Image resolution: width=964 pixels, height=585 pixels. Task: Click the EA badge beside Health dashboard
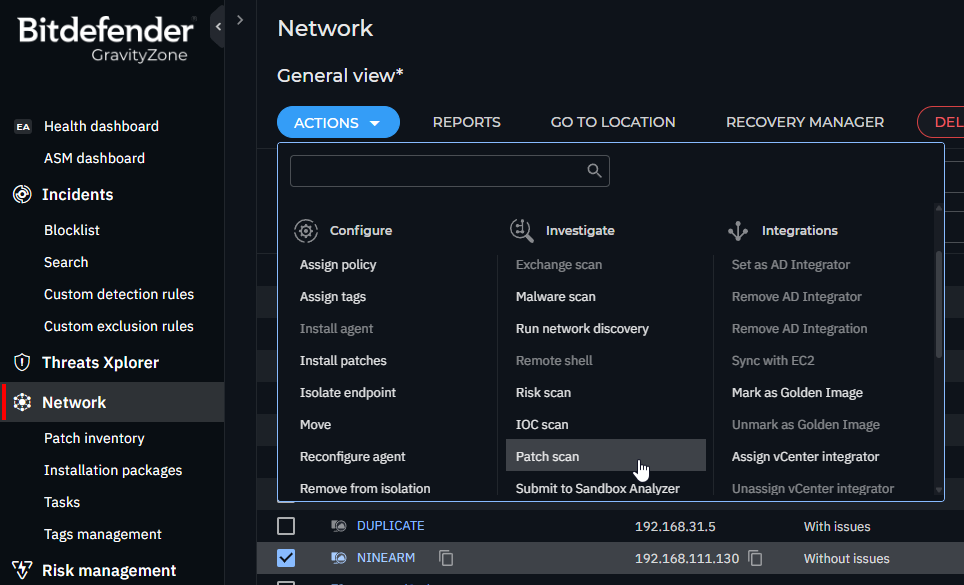22,127
